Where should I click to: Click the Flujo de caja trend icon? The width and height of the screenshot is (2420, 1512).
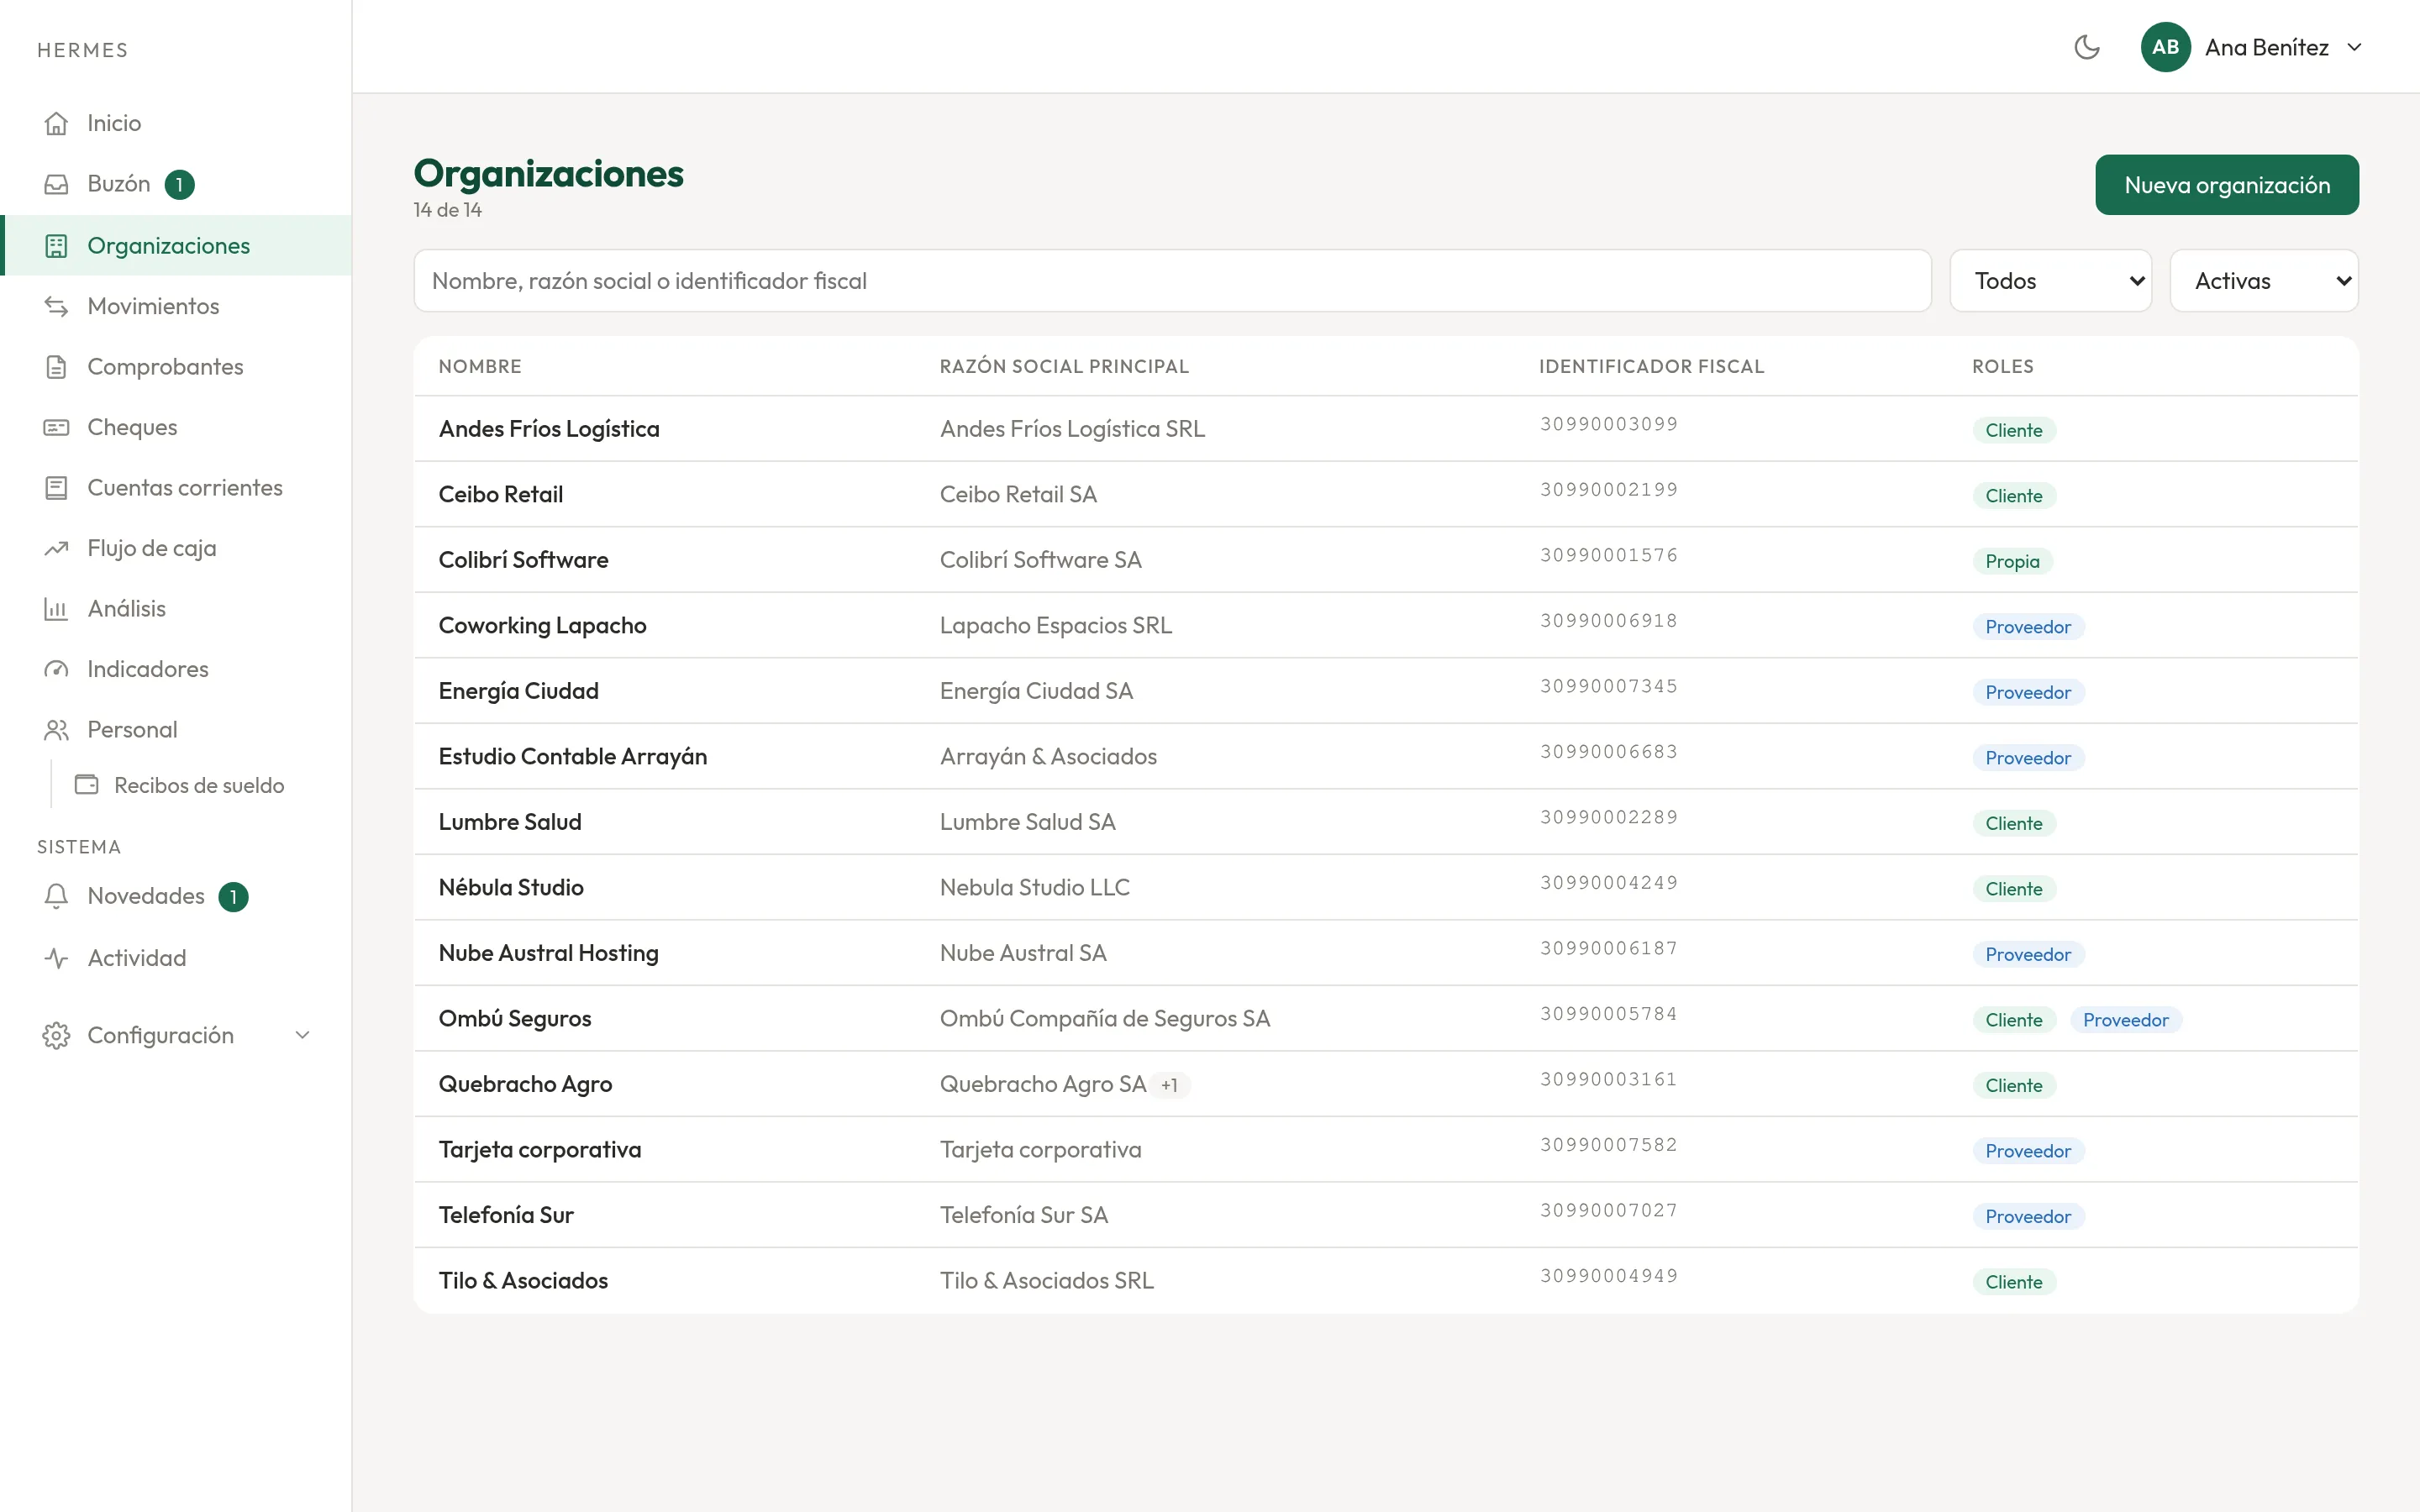(56, 548)
